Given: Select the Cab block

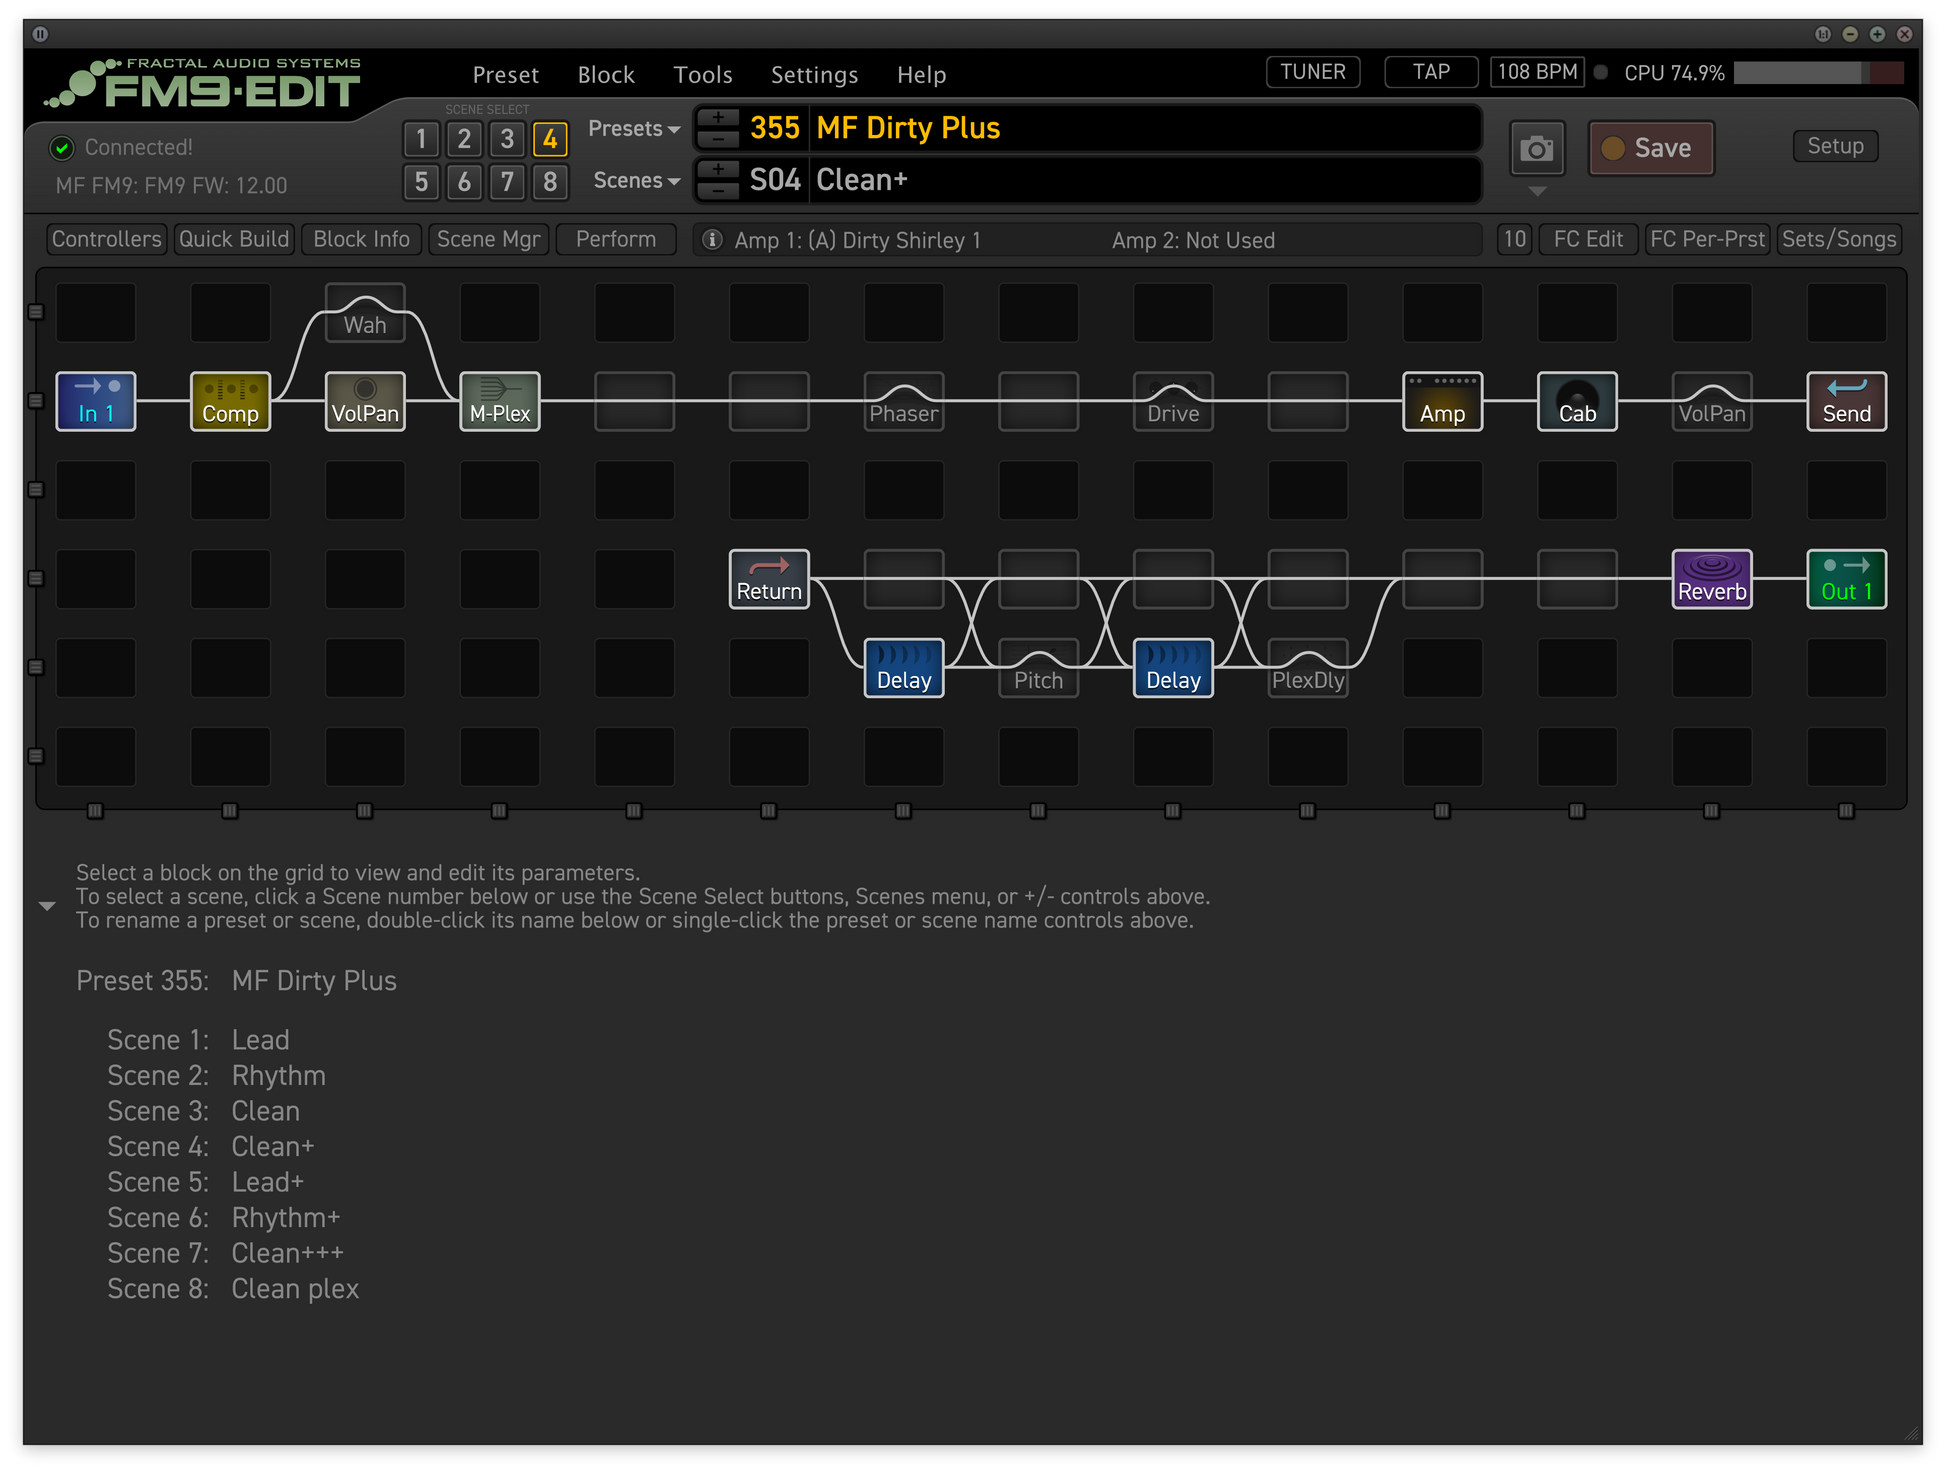Looking at the screenshot, I should point(1577,401).
